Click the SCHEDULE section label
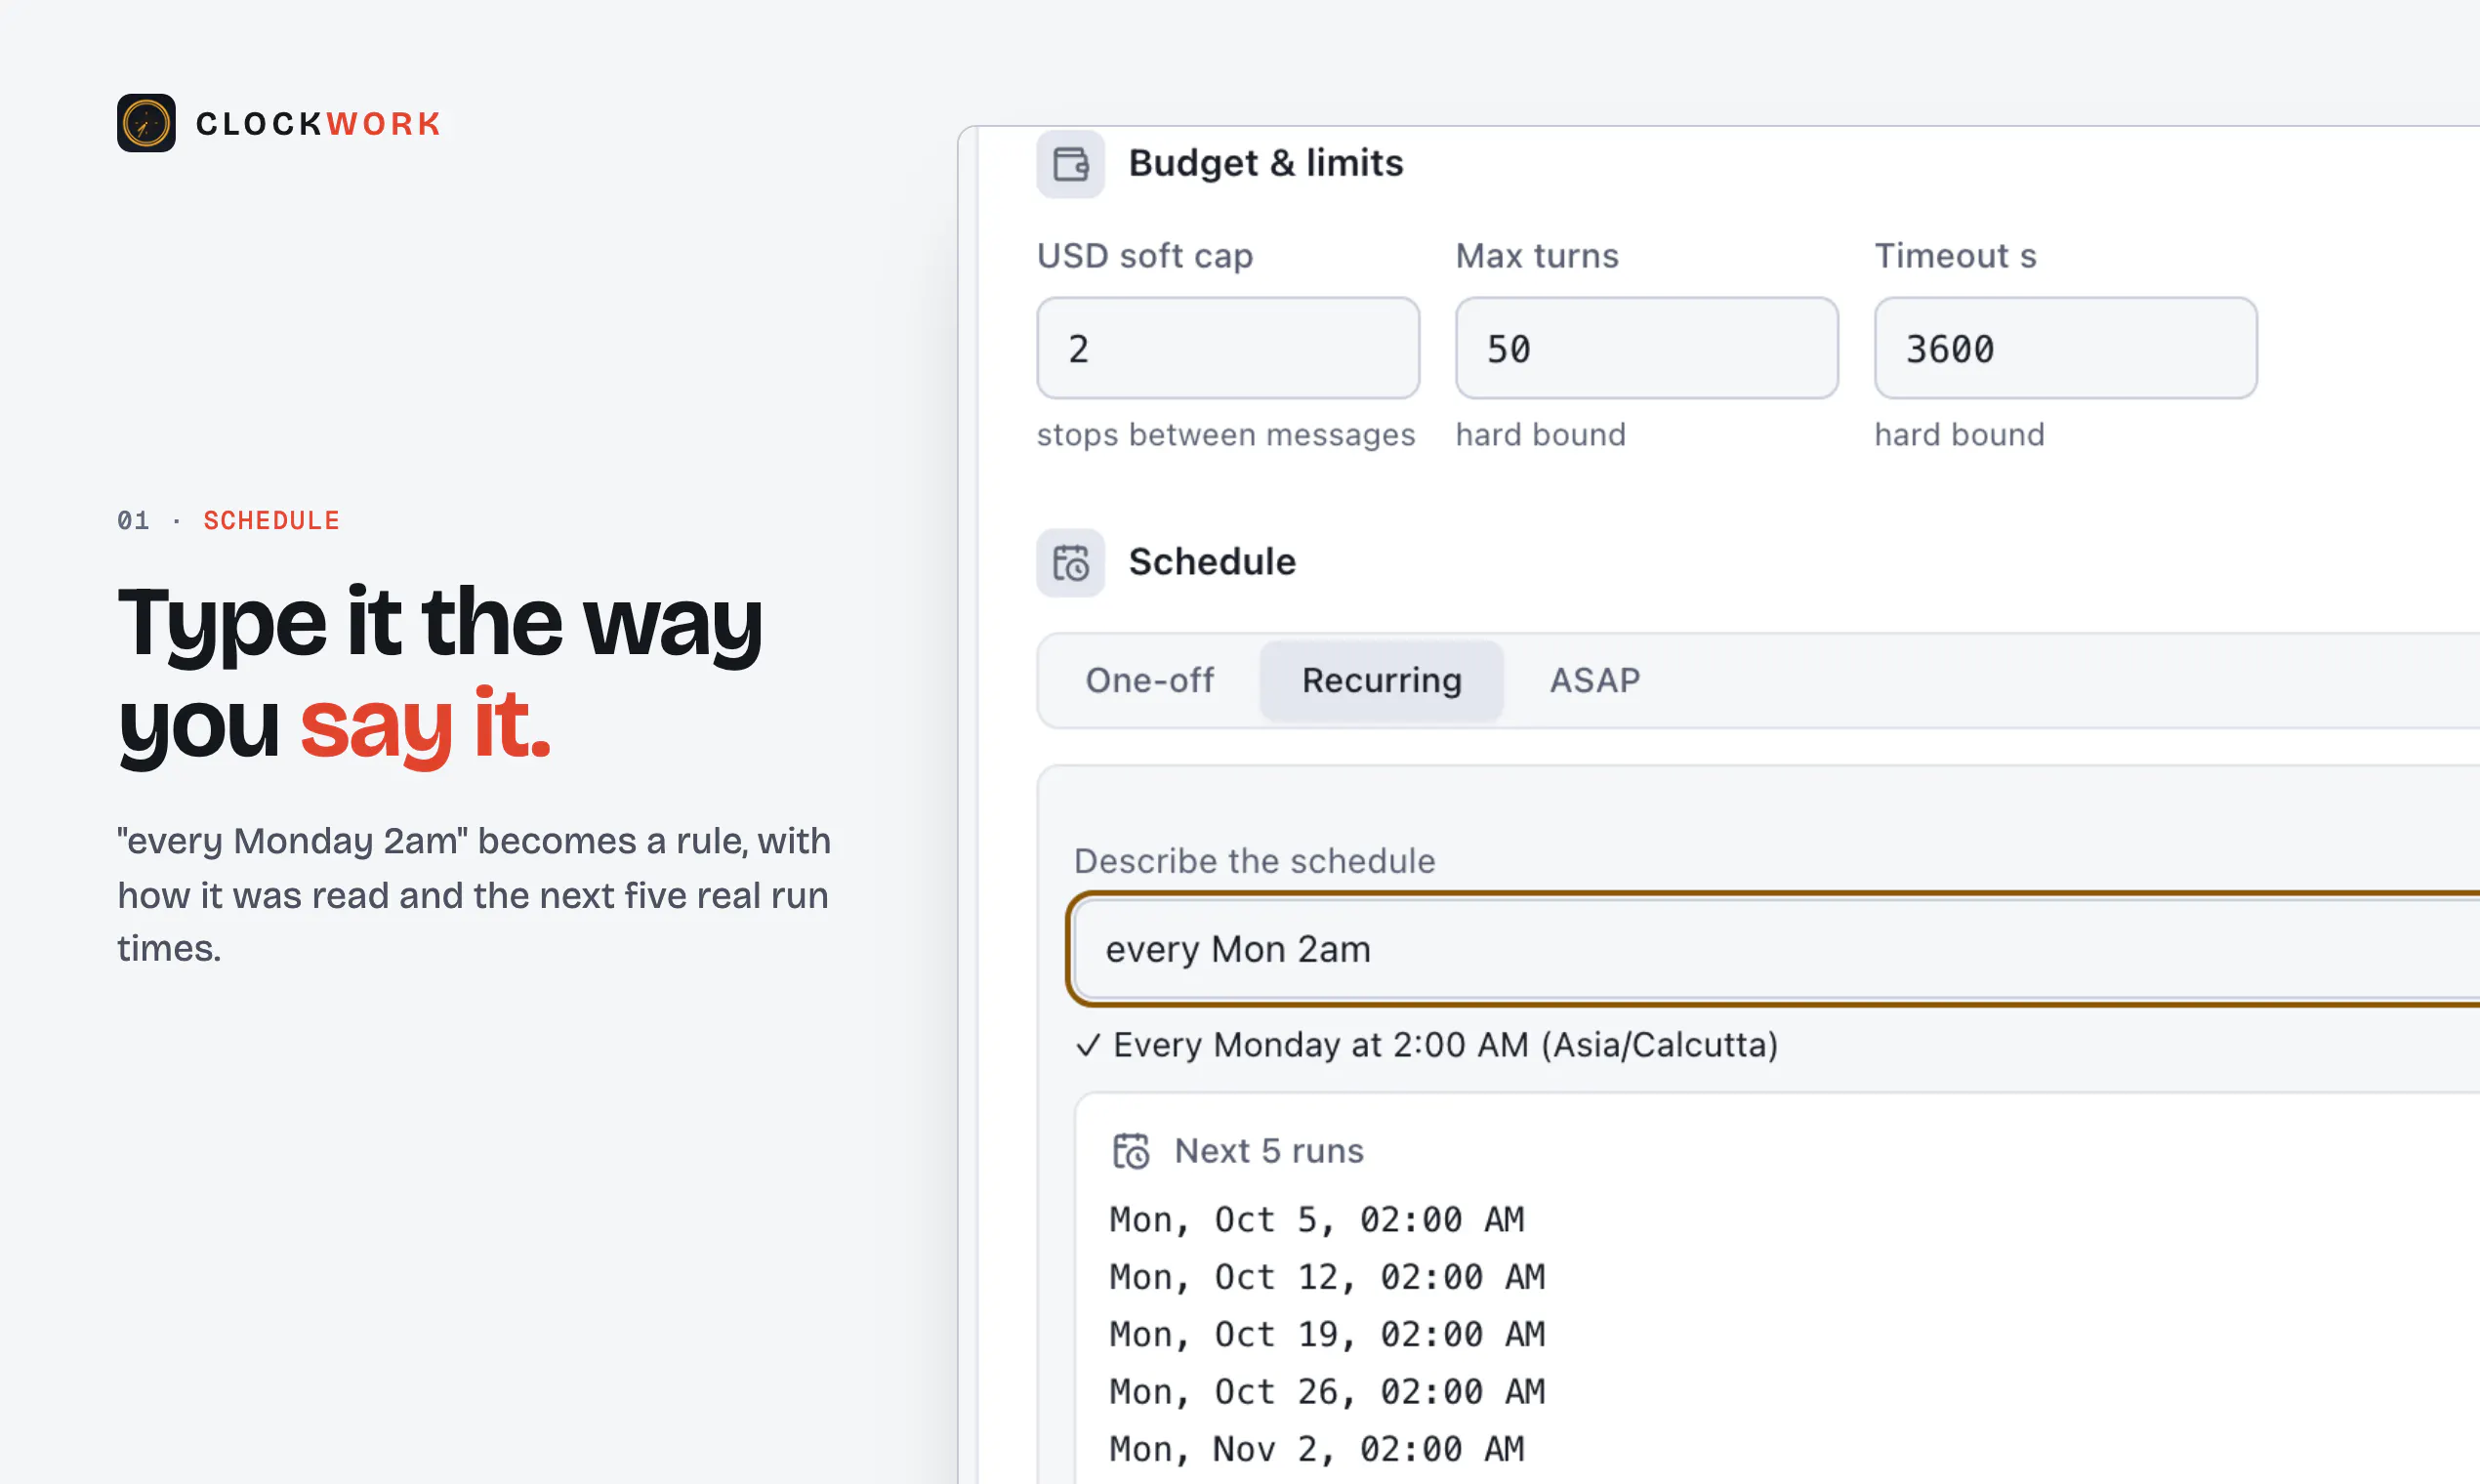The image size is (2480, 1484). click(271, 520)
